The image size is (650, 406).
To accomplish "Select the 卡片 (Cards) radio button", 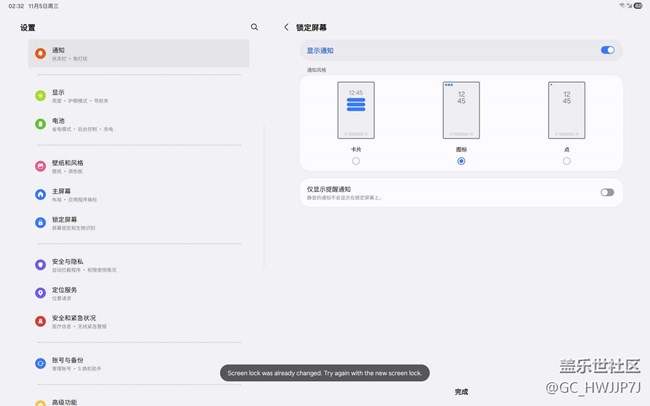I will click(x=356, y=161).
